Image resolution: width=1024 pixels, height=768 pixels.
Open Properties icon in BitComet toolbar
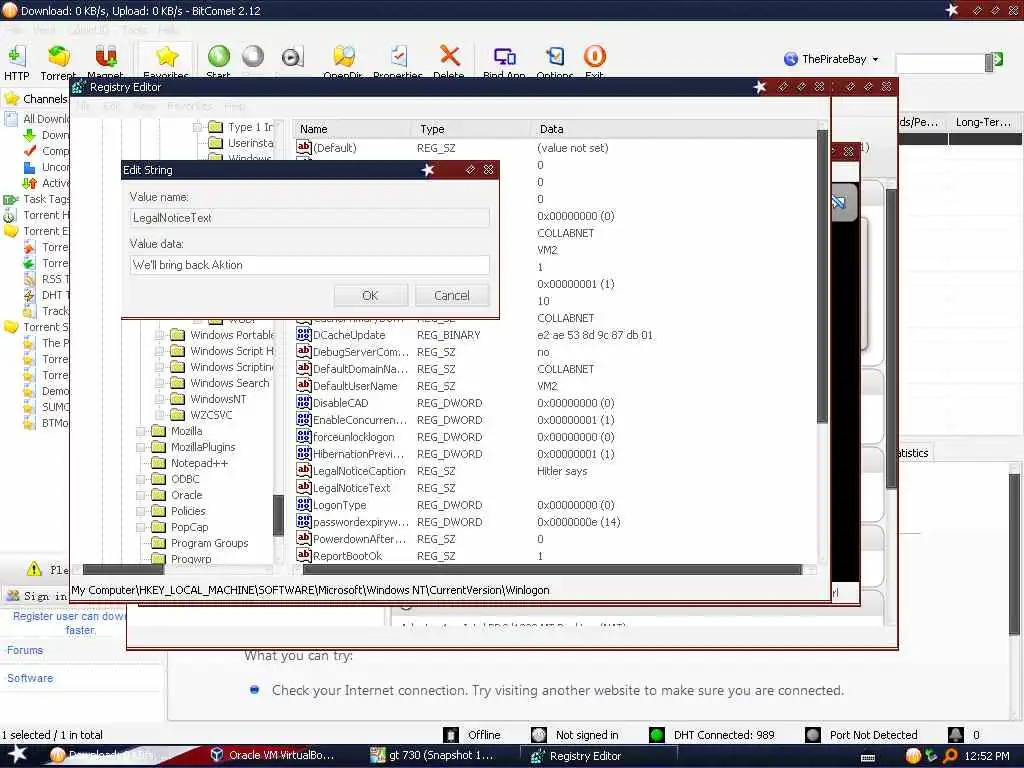click(x=399, y=56)
